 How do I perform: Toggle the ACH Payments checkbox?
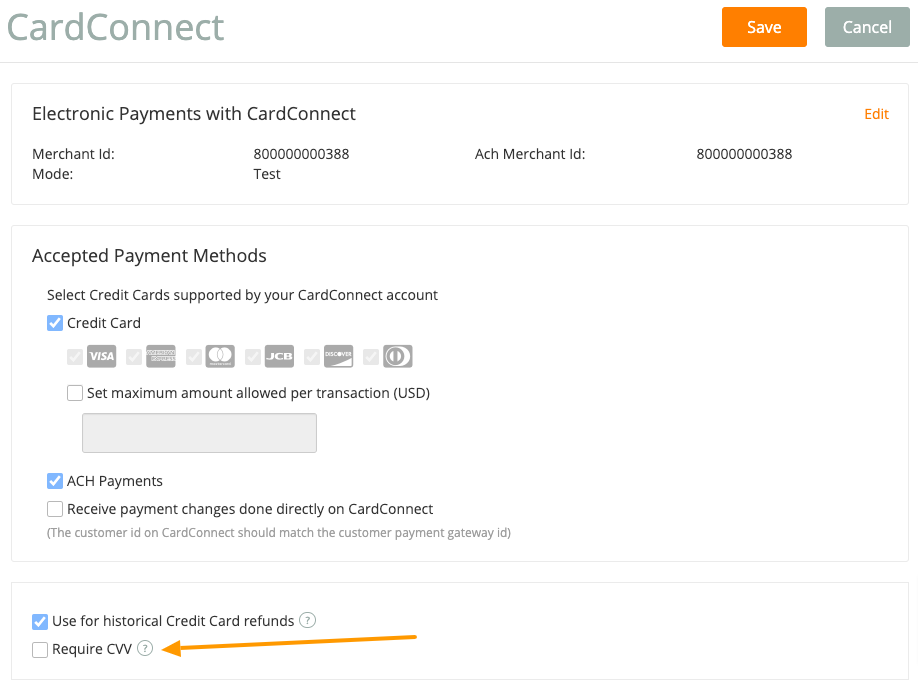pos(55,481)
